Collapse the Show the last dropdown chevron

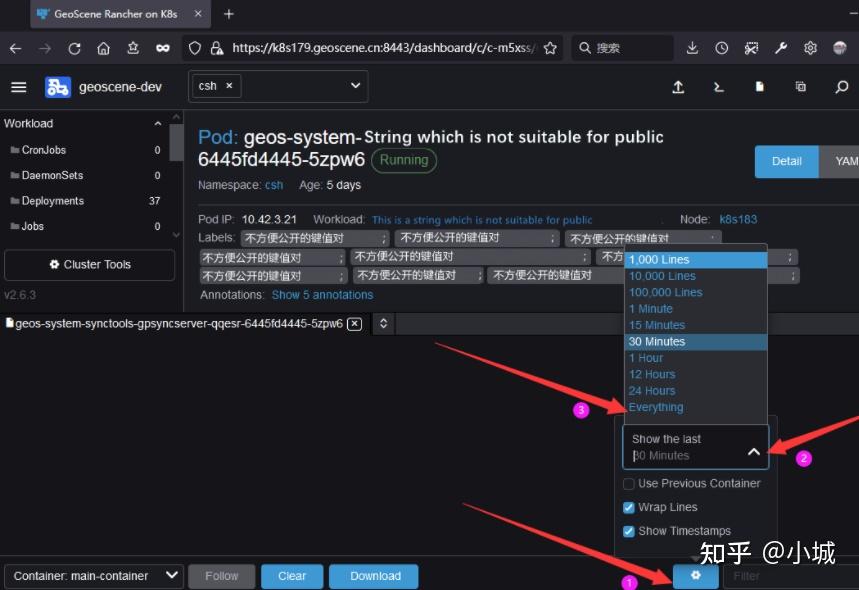tap(755, 451)
